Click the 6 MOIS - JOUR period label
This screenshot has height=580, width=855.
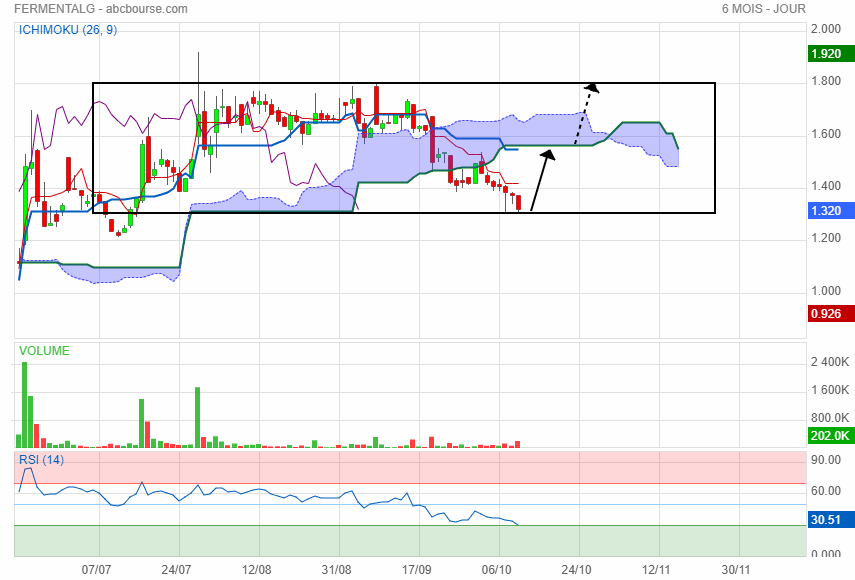(x=763, y=9)
